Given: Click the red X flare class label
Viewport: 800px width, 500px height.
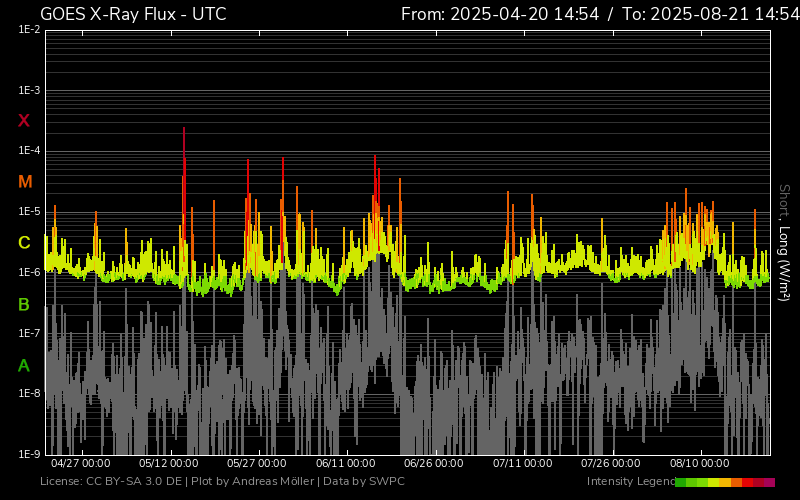Looking at the screenshot, I should pyautogui.click(x=24, y=121).
